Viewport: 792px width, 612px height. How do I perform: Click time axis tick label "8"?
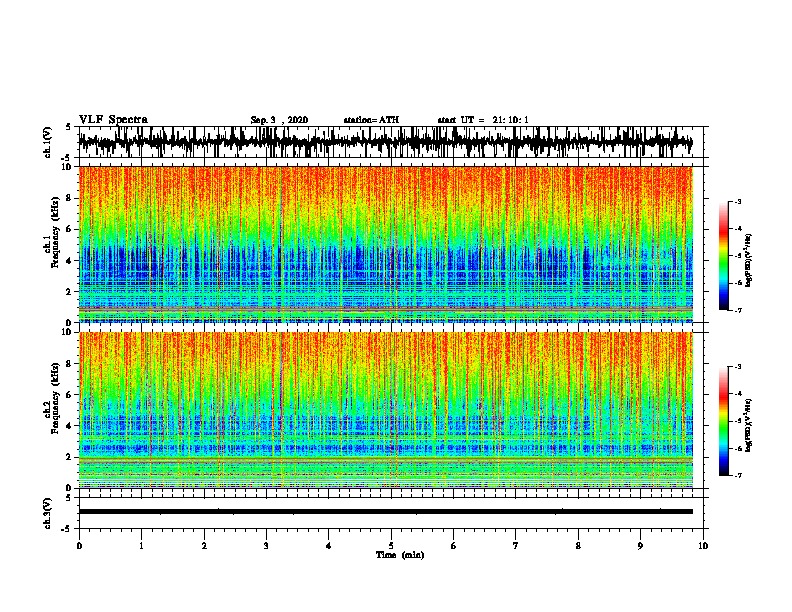578,546
